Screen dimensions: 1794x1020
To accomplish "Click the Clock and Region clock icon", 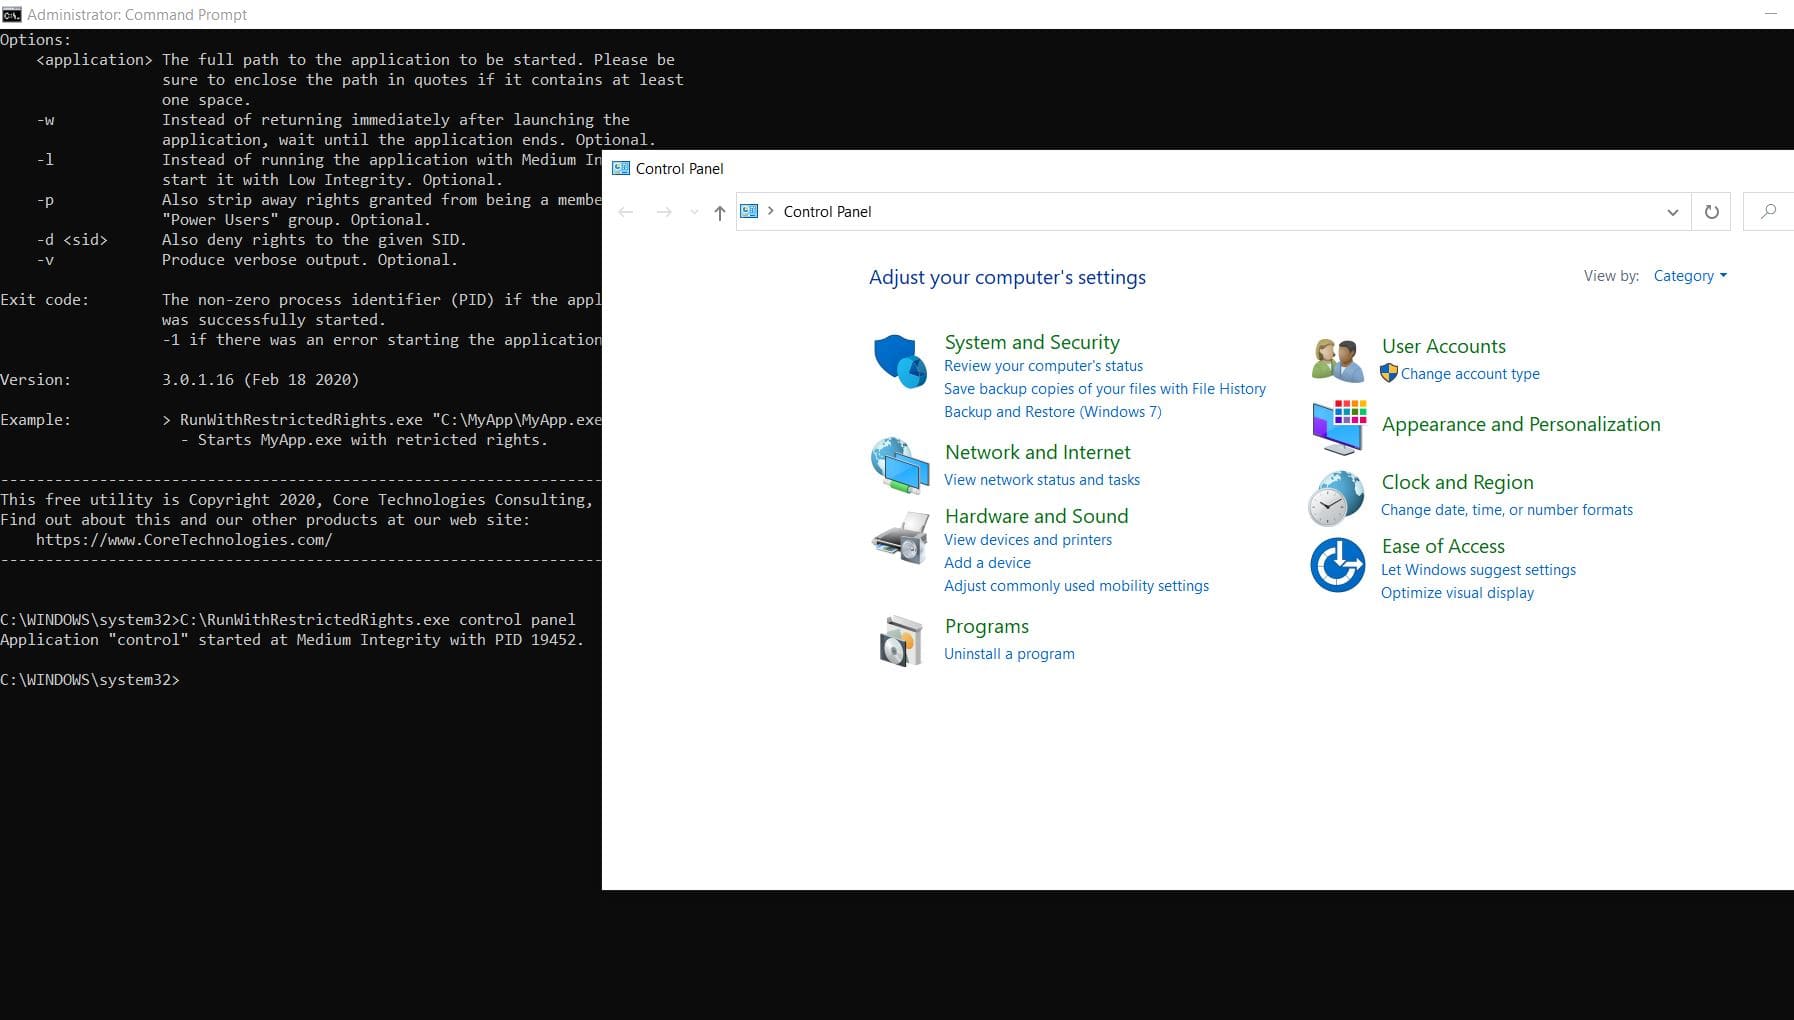I will pos(1336,497).
